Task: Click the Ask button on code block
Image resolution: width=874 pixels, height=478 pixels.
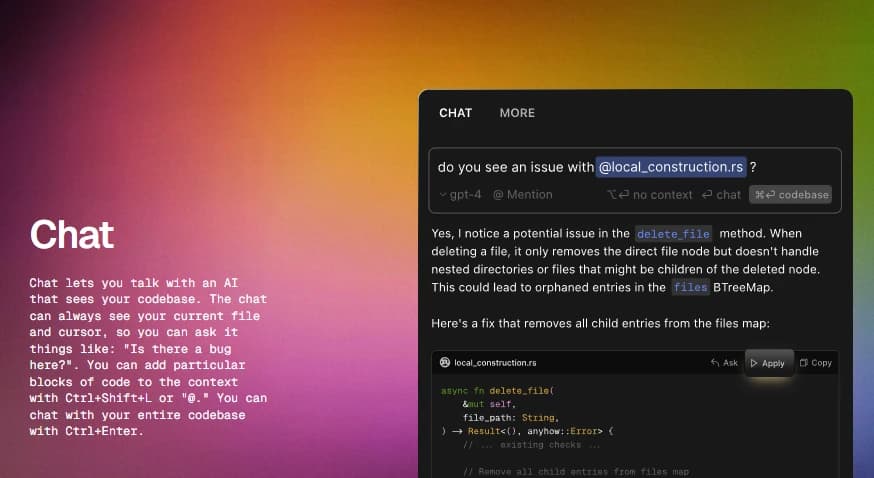Action: point(724,363)
